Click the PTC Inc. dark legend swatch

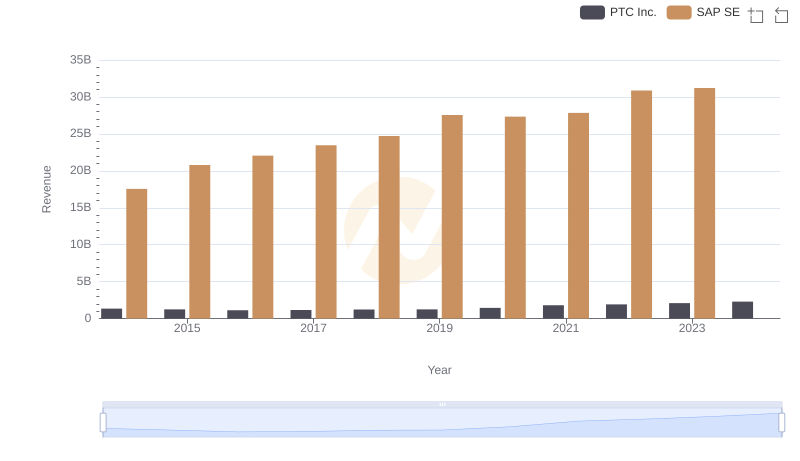(x=592, y=12)
